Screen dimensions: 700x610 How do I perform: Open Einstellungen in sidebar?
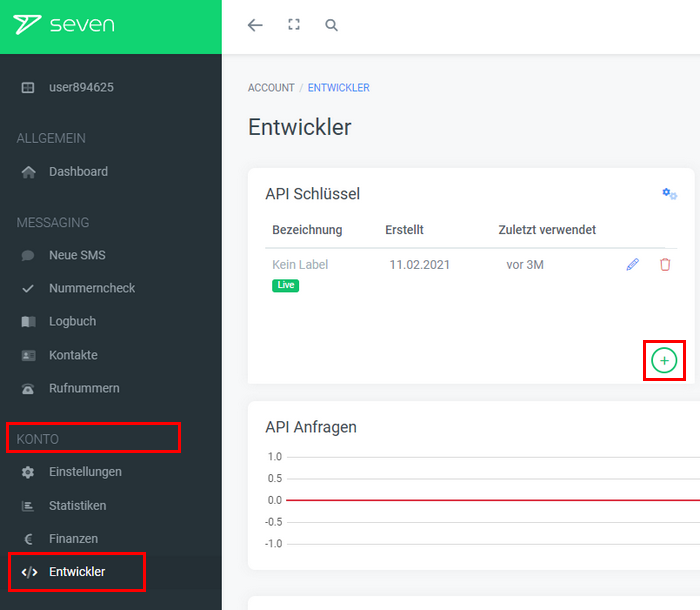pos(85,472)
